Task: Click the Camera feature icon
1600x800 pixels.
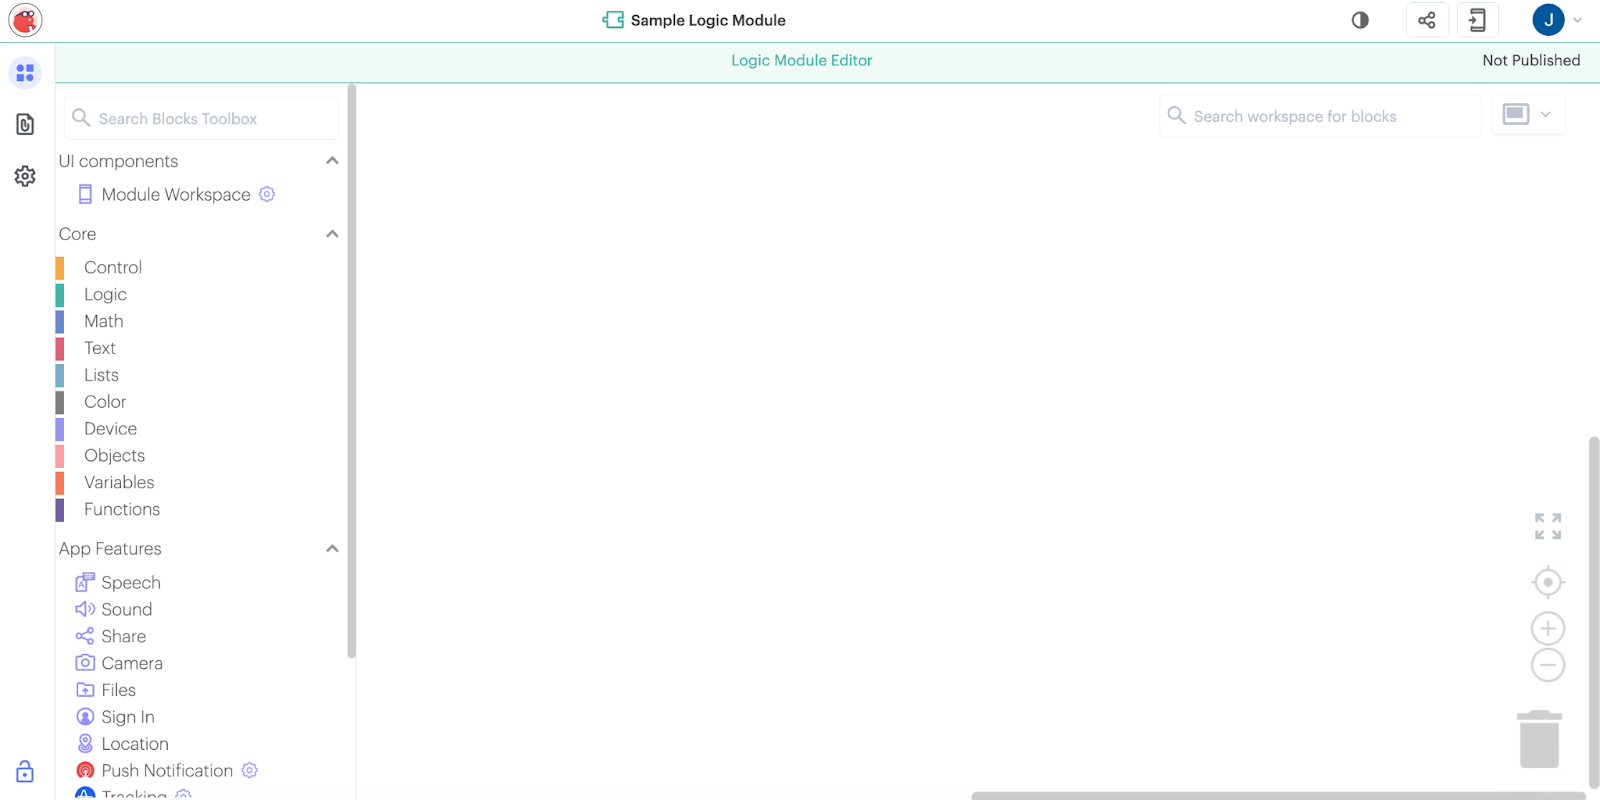Action: (x=85, y=663)
